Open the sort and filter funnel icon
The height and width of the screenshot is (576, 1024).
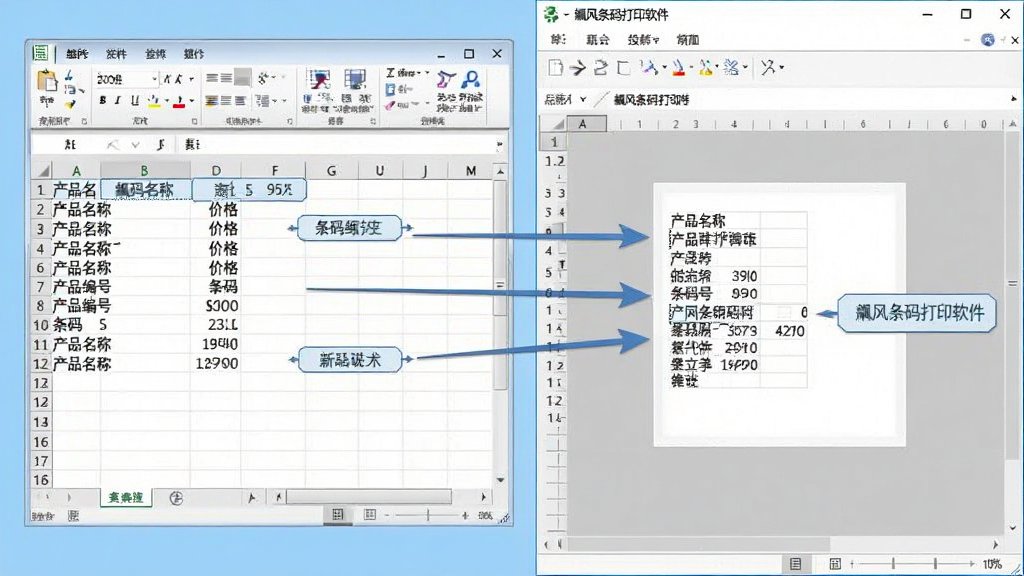click(447, 80)
